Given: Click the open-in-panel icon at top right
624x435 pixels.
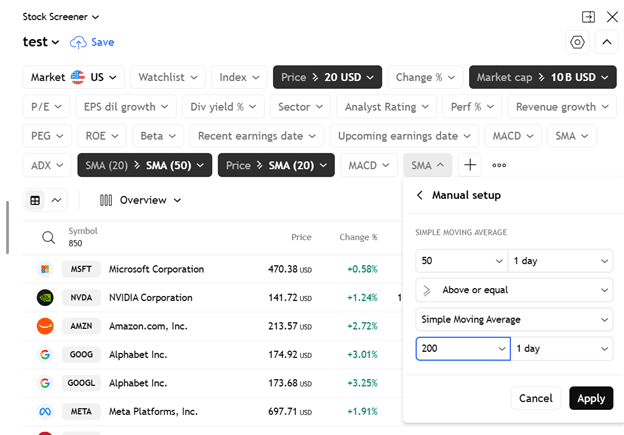Looking at the screenshot, I should coord(588,17).
